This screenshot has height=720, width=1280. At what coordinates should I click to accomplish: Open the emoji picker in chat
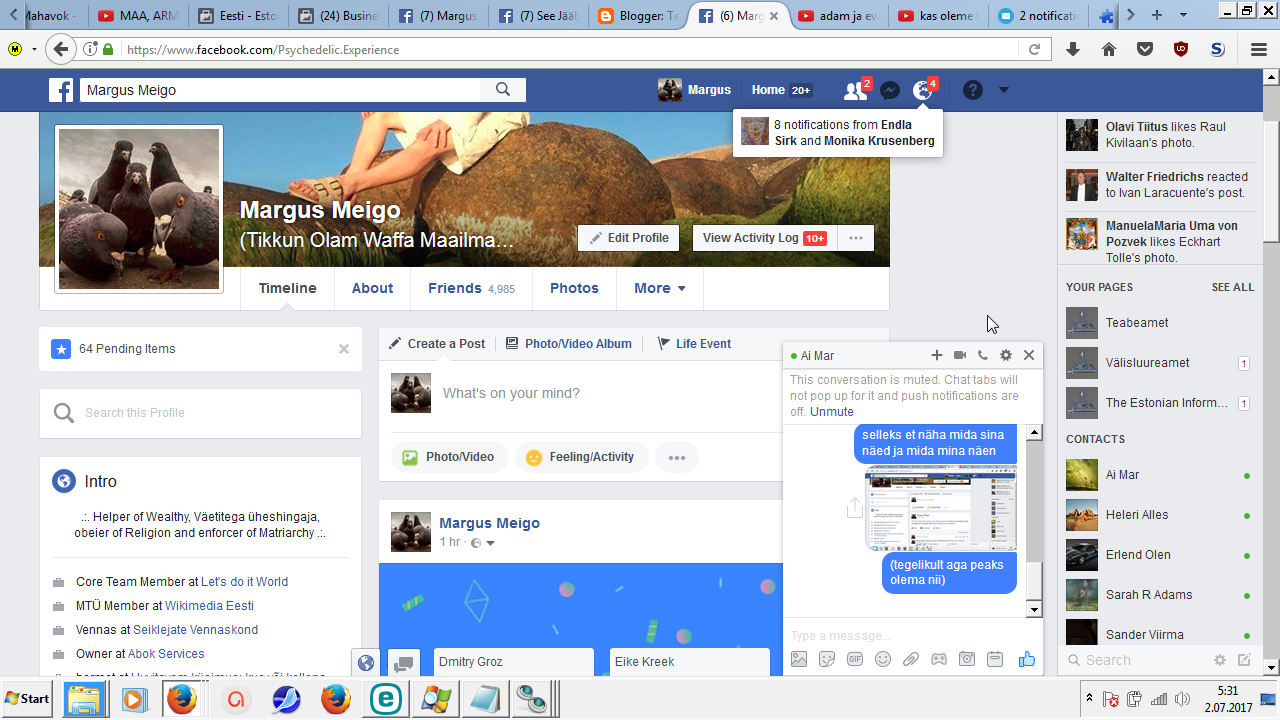tap(883, 659)
